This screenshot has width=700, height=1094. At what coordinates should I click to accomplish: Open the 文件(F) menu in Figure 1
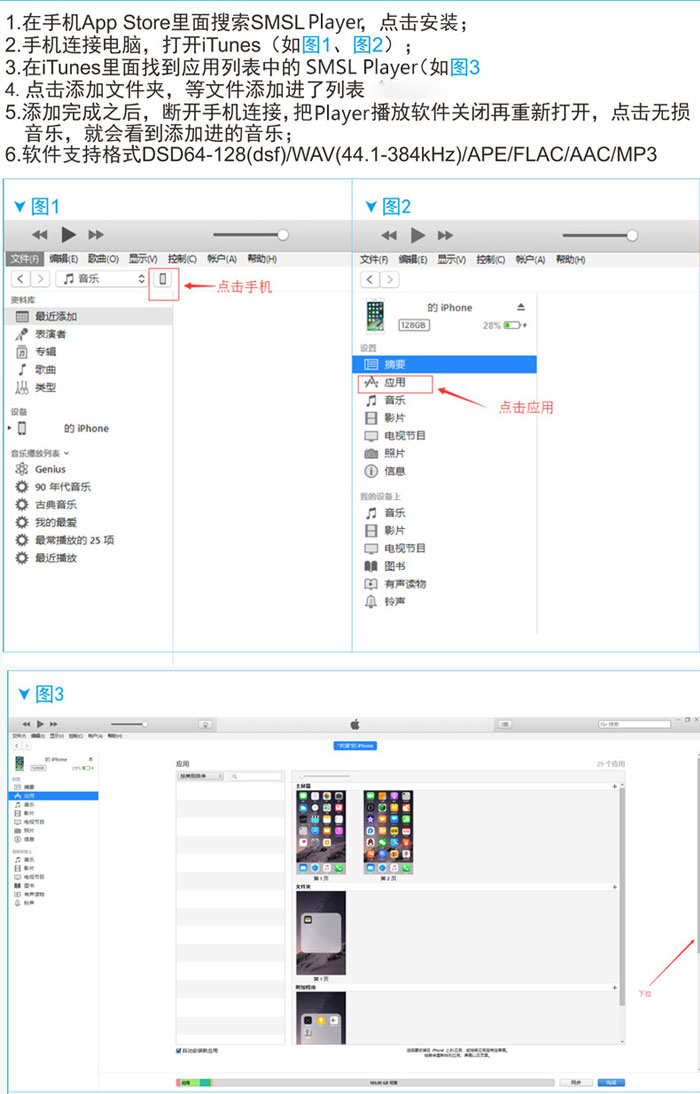tap(24, 259)
